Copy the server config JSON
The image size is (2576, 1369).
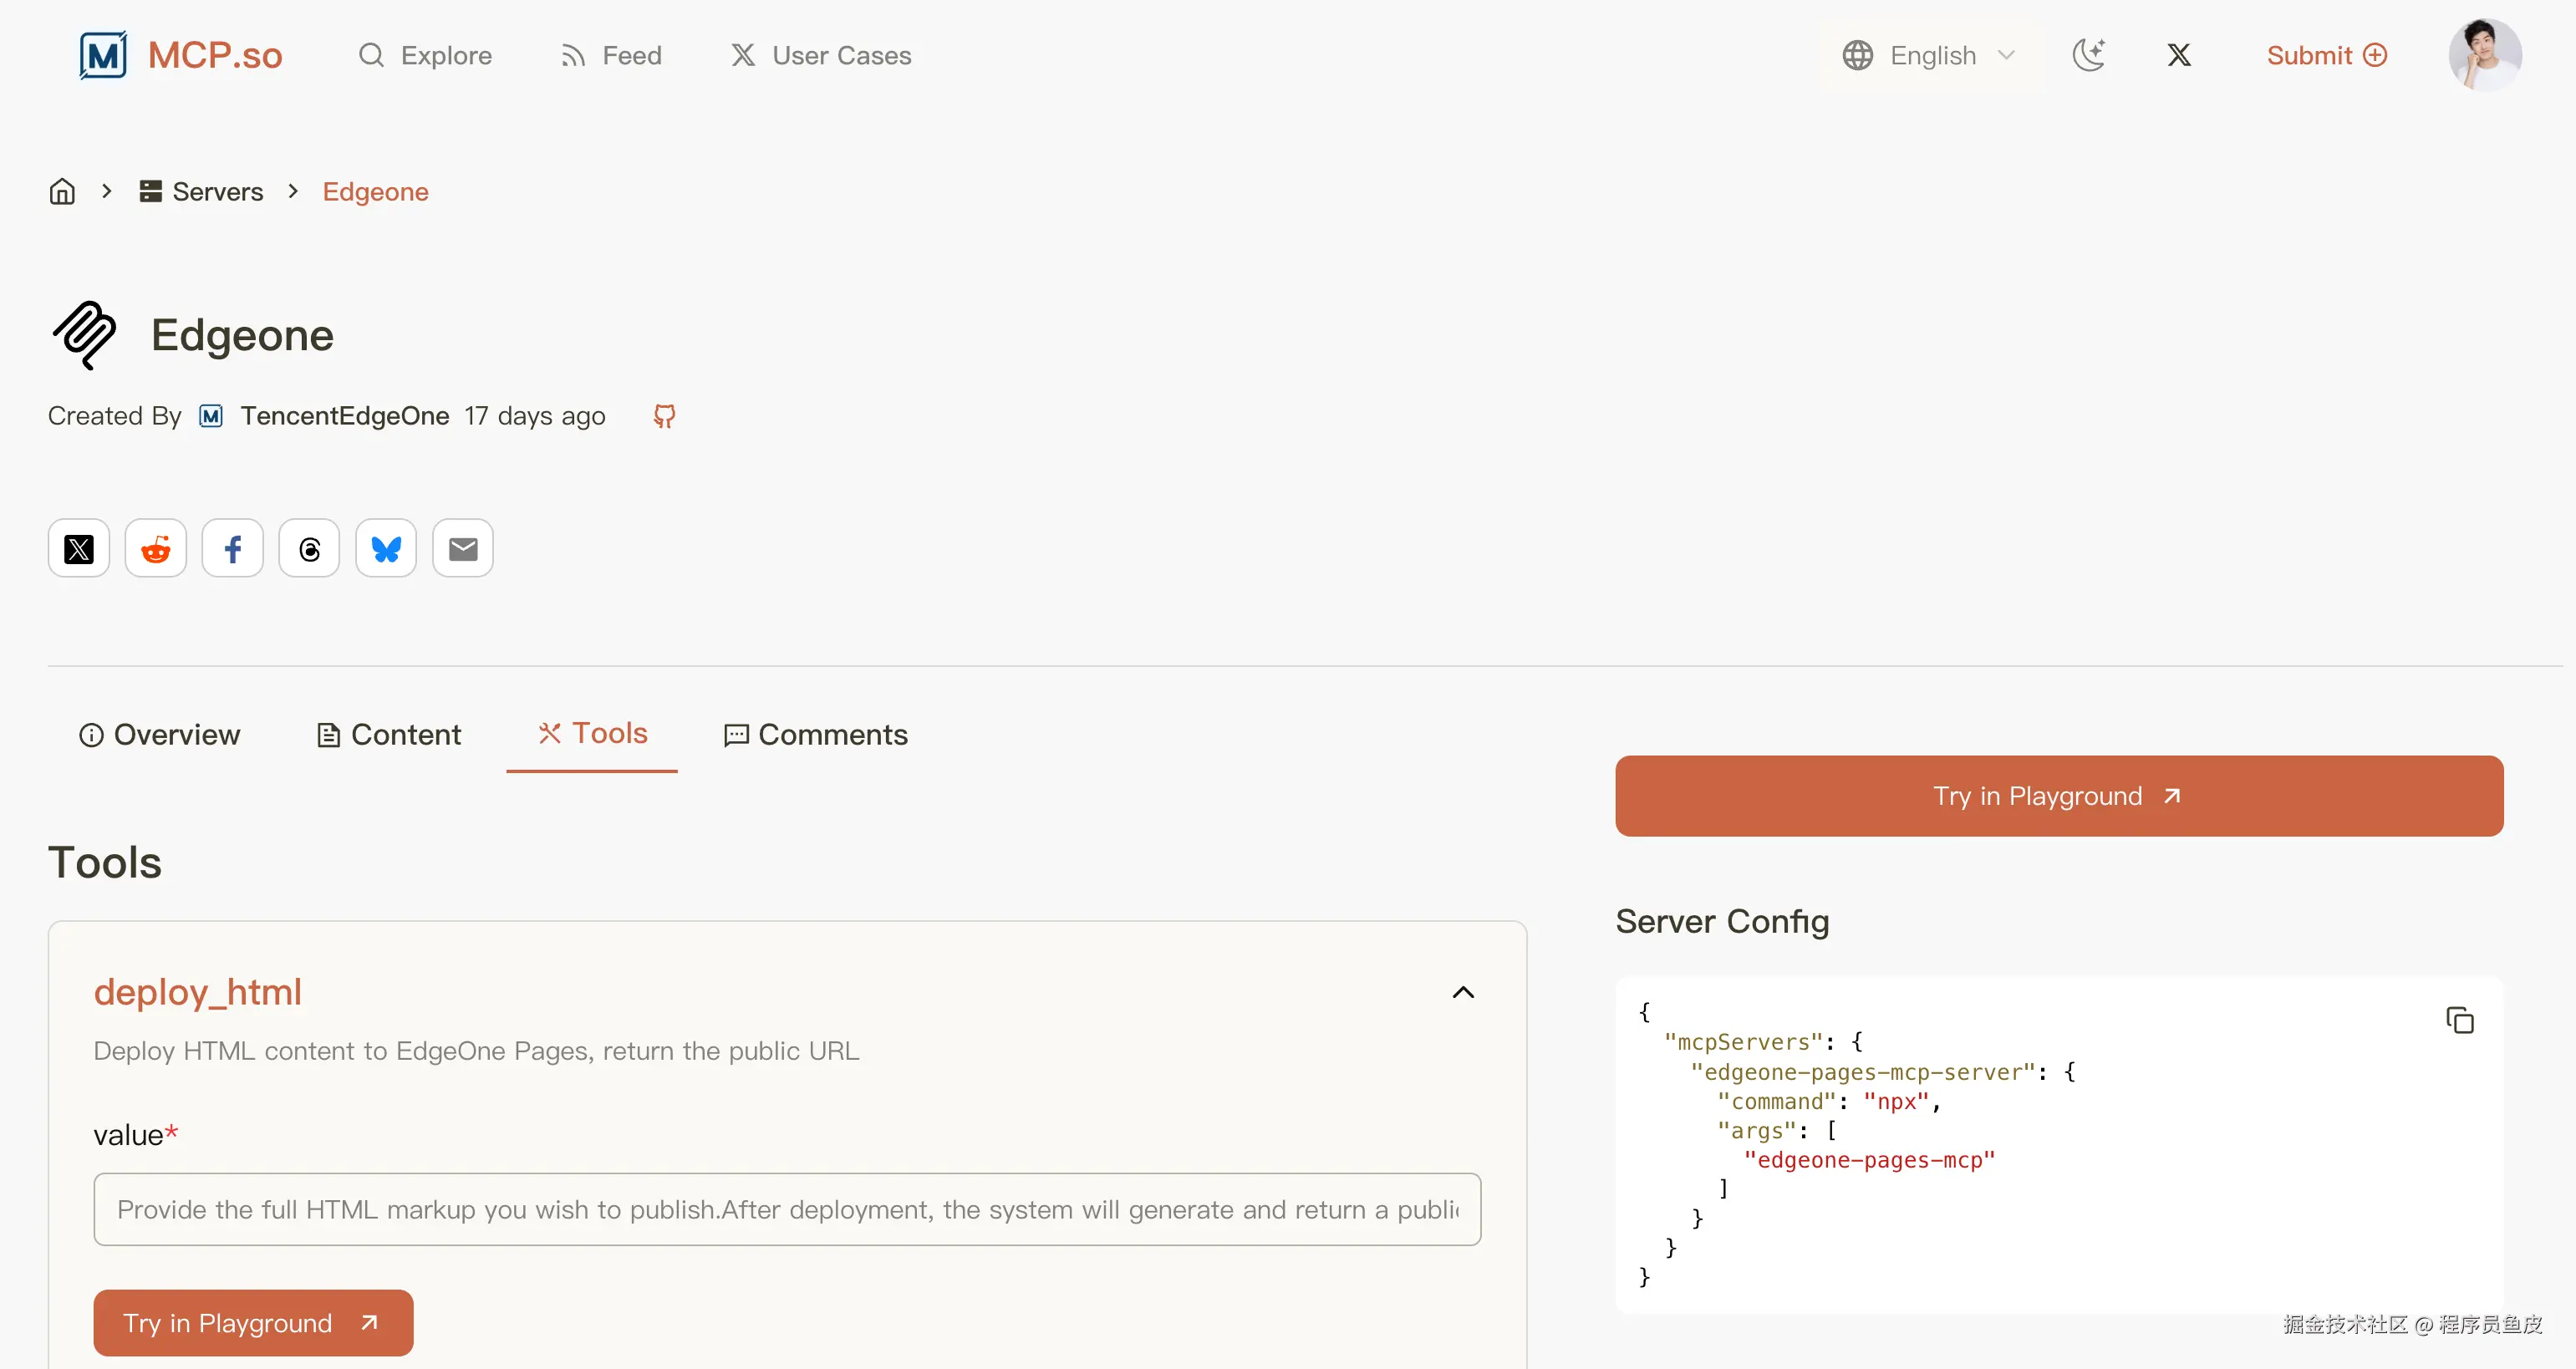[x=2459, y=1020]
